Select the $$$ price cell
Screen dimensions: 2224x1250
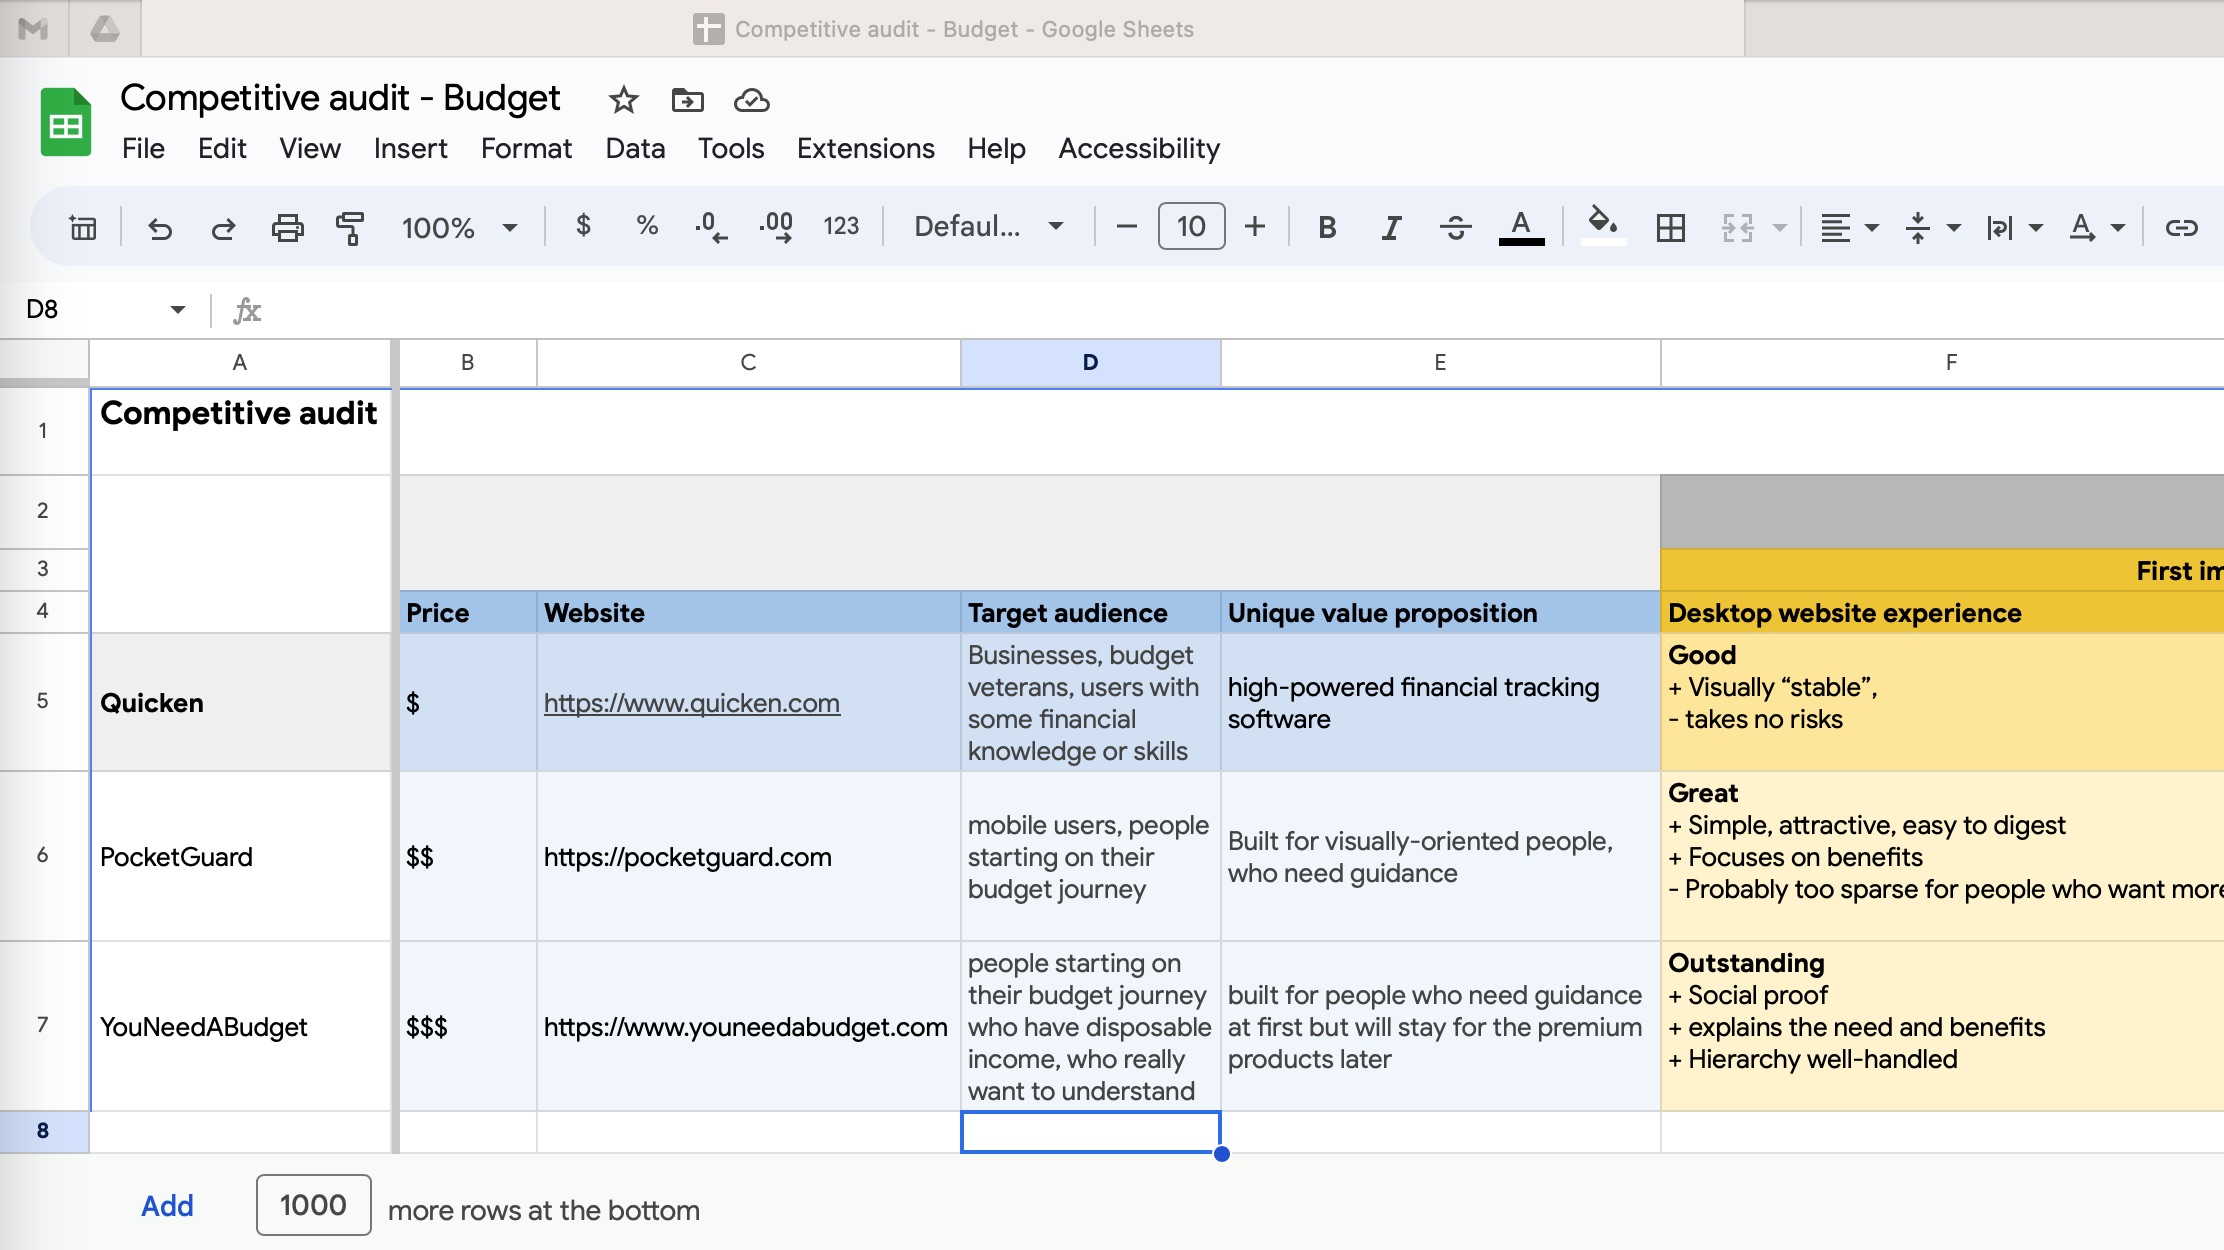[x=467, y=1026]
